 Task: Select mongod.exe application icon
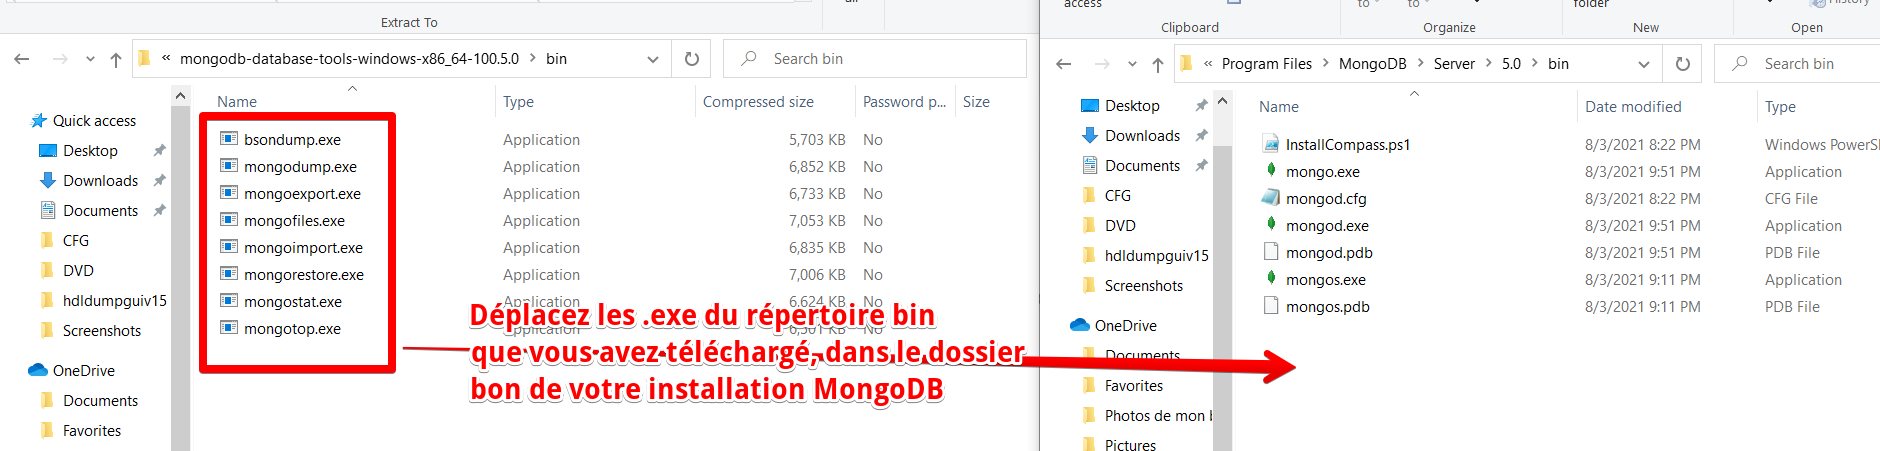click(x=1271, y=225)
